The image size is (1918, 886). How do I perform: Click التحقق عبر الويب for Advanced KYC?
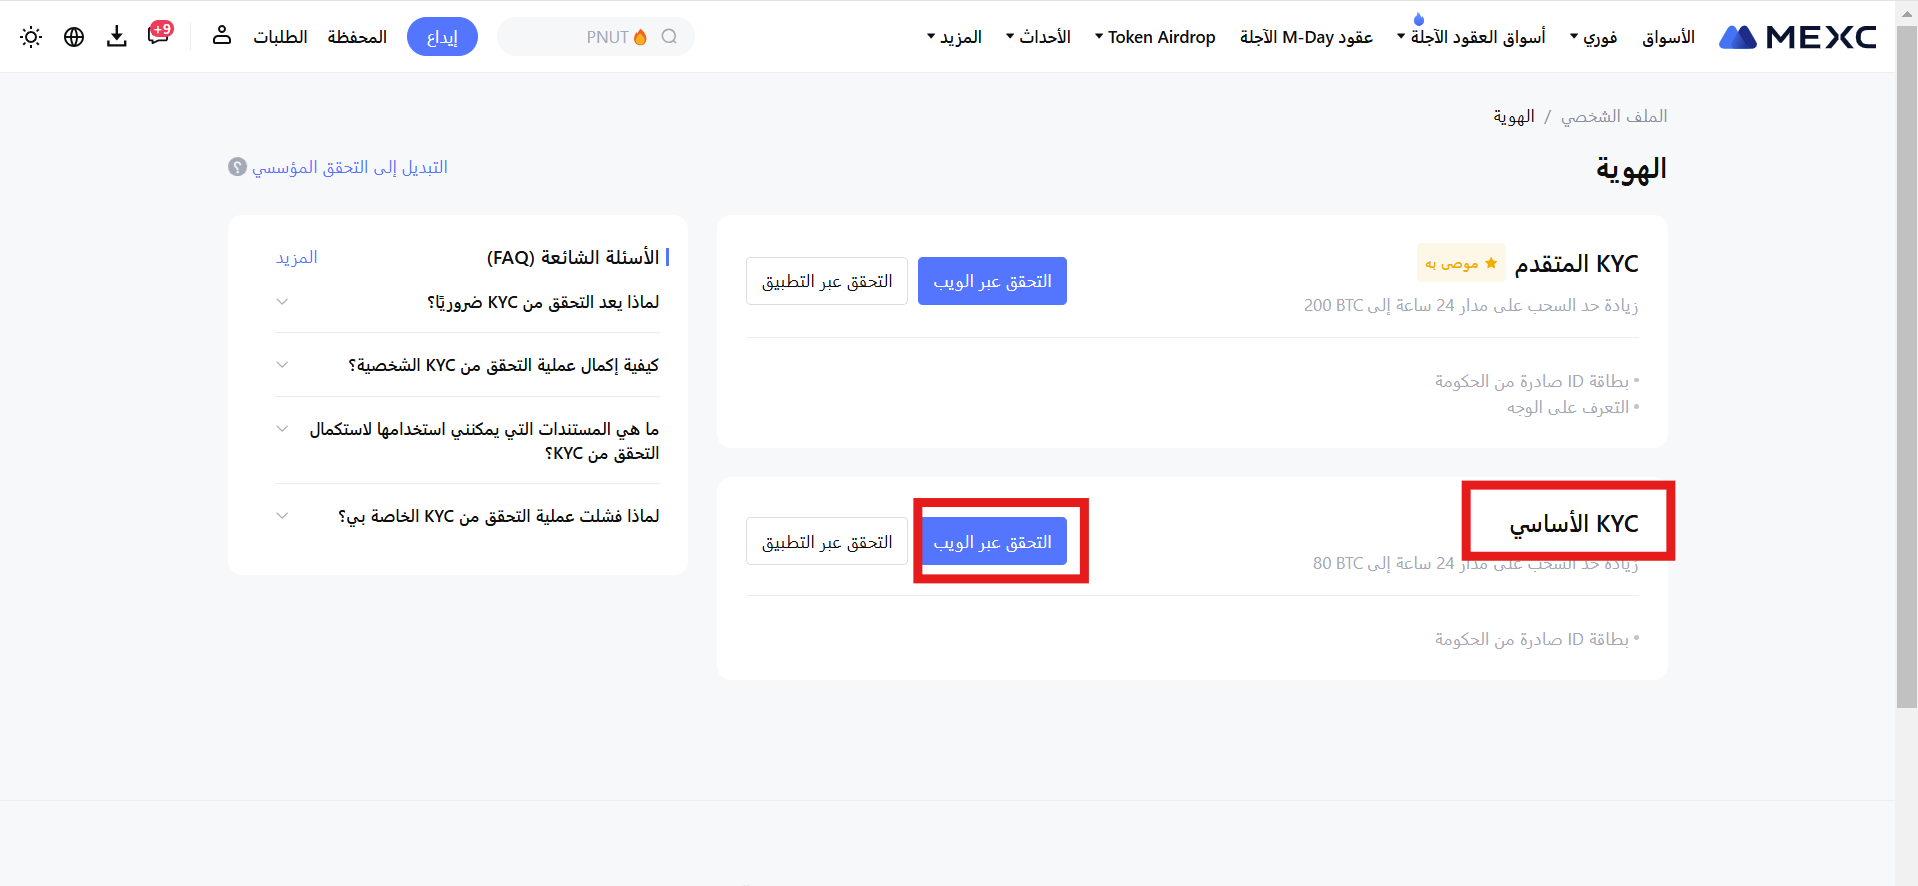pos(992,281)
